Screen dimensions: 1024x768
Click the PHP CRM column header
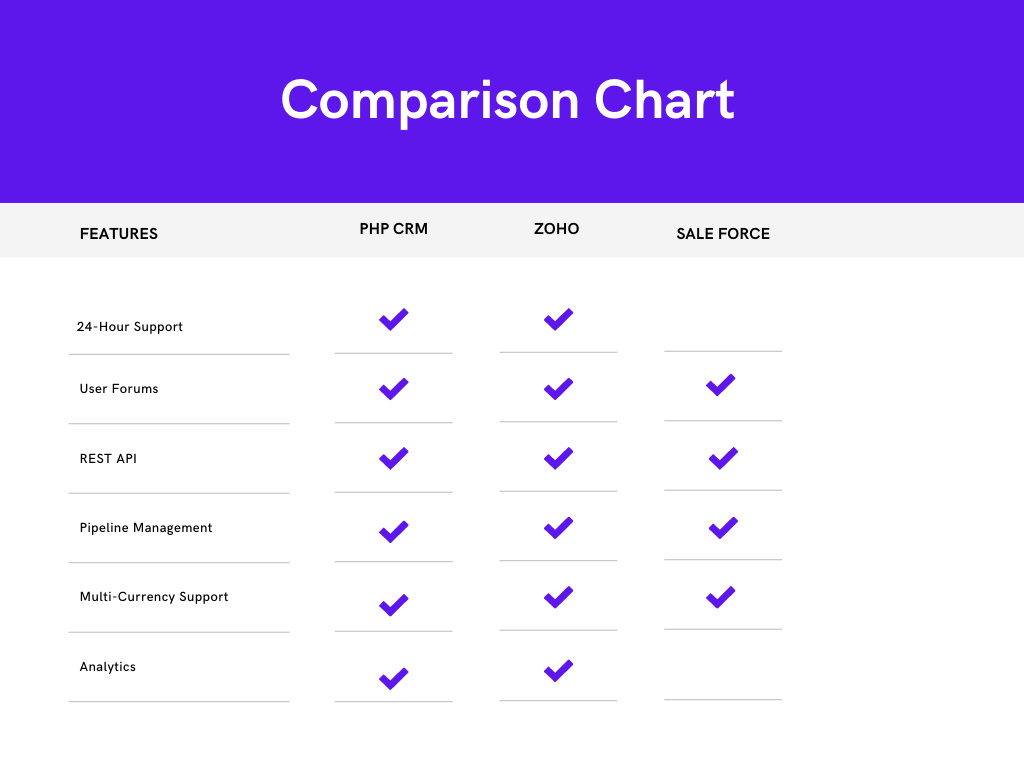coord(394,229)
